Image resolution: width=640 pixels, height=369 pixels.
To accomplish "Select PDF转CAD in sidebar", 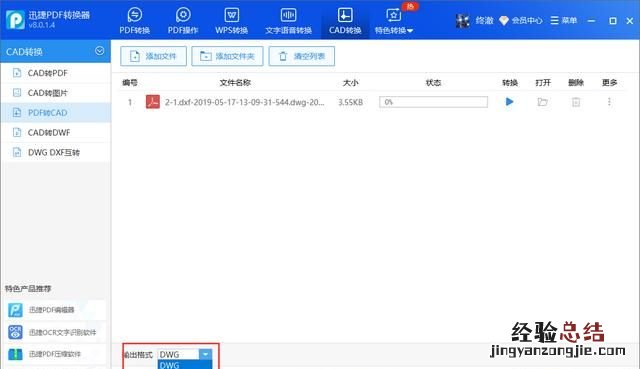I will click(x=56, y=113).
